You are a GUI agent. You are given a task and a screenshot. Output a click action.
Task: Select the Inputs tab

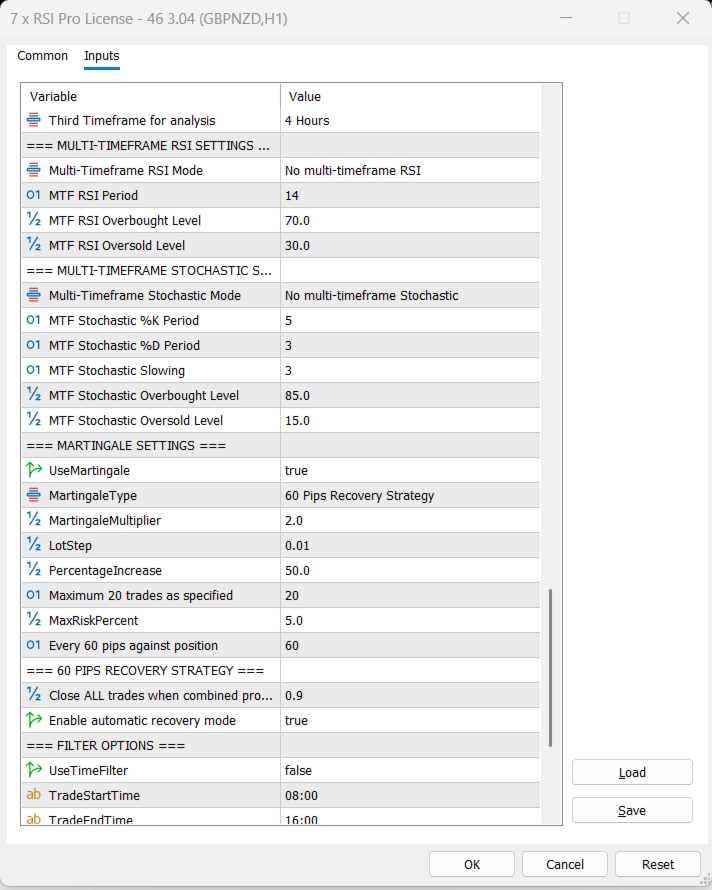(x=102, y=56)
